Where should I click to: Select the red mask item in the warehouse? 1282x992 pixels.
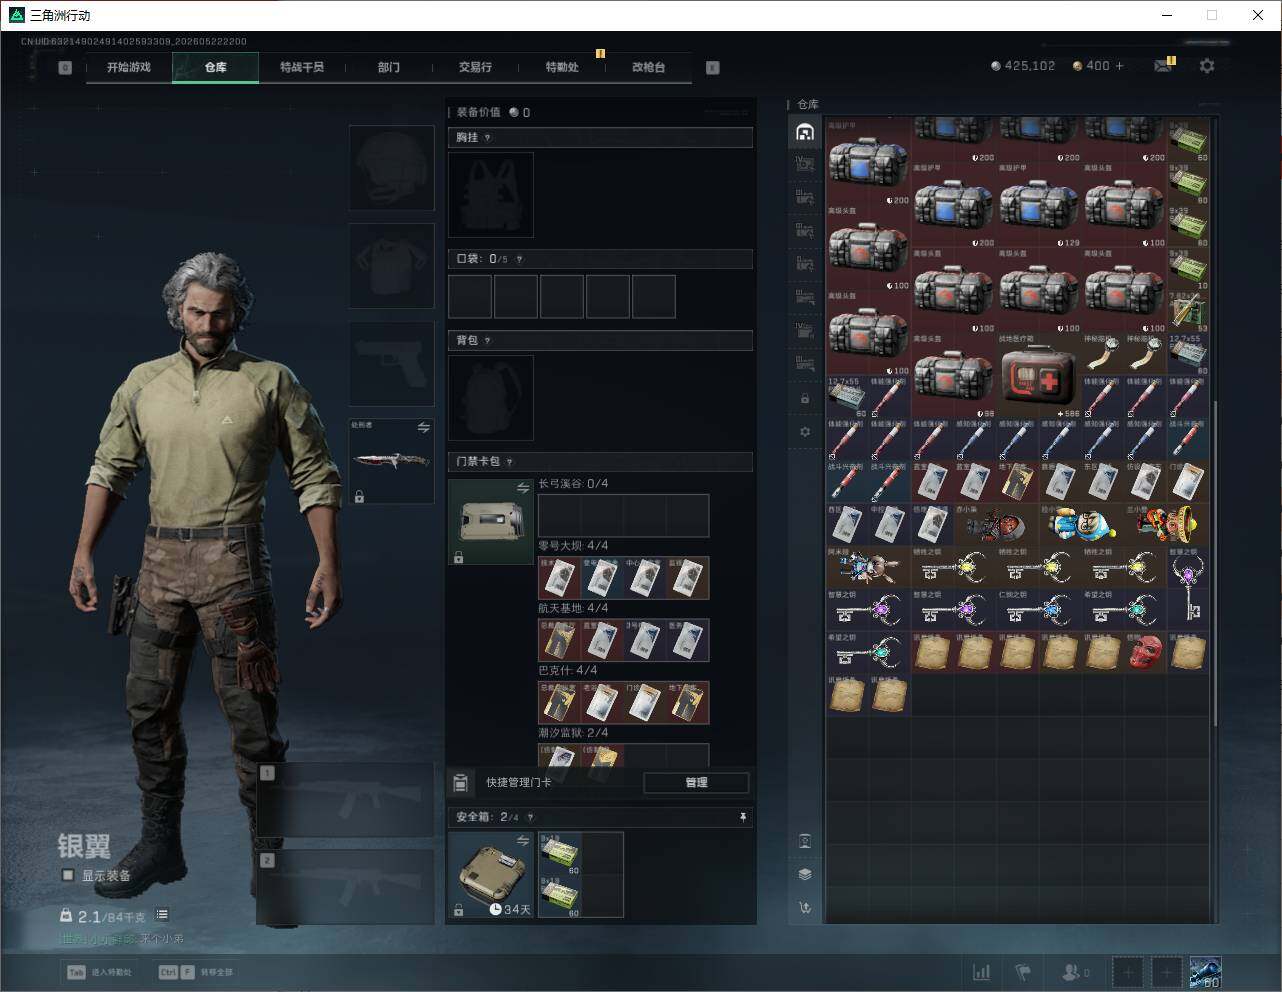coord(1144,651)
